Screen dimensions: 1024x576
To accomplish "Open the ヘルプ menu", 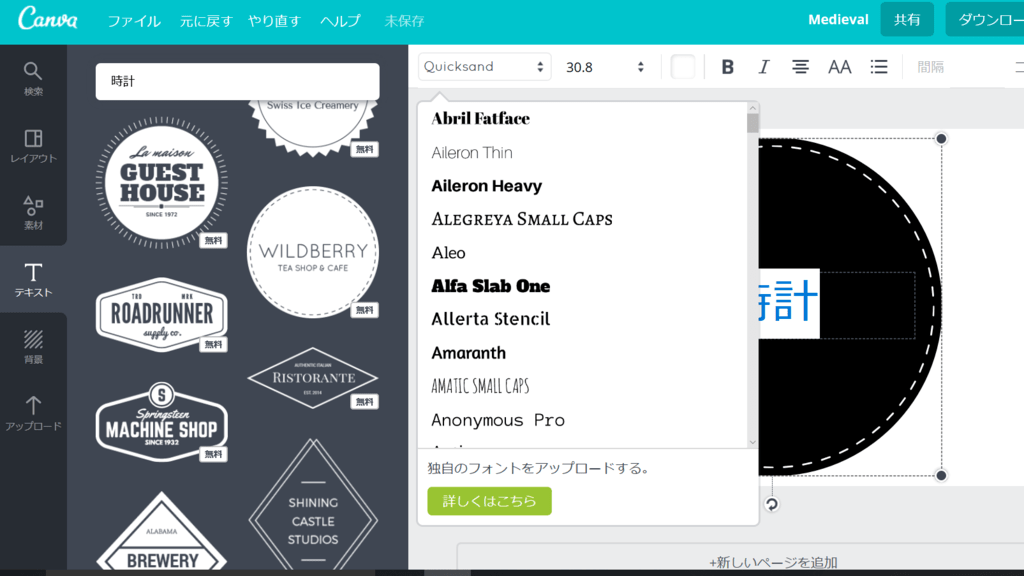I will pos(340,21).
